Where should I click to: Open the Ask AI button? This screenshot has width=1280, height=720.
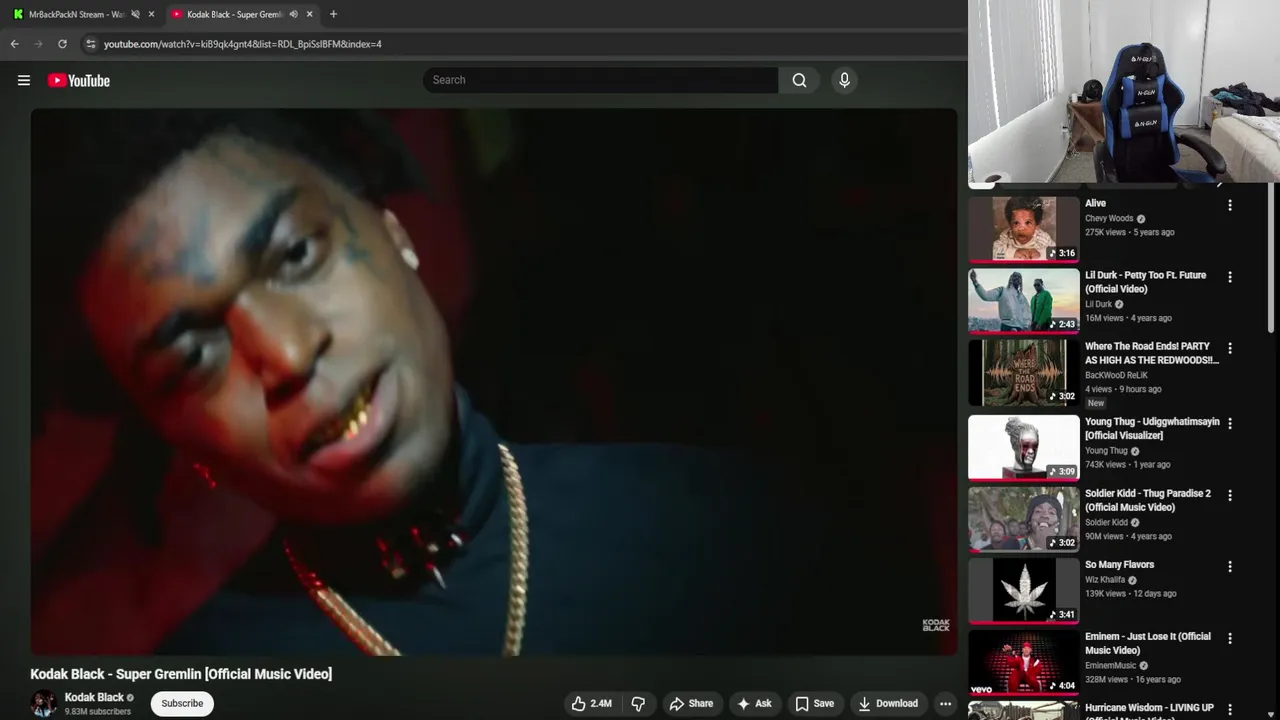(x=754, y=703)
